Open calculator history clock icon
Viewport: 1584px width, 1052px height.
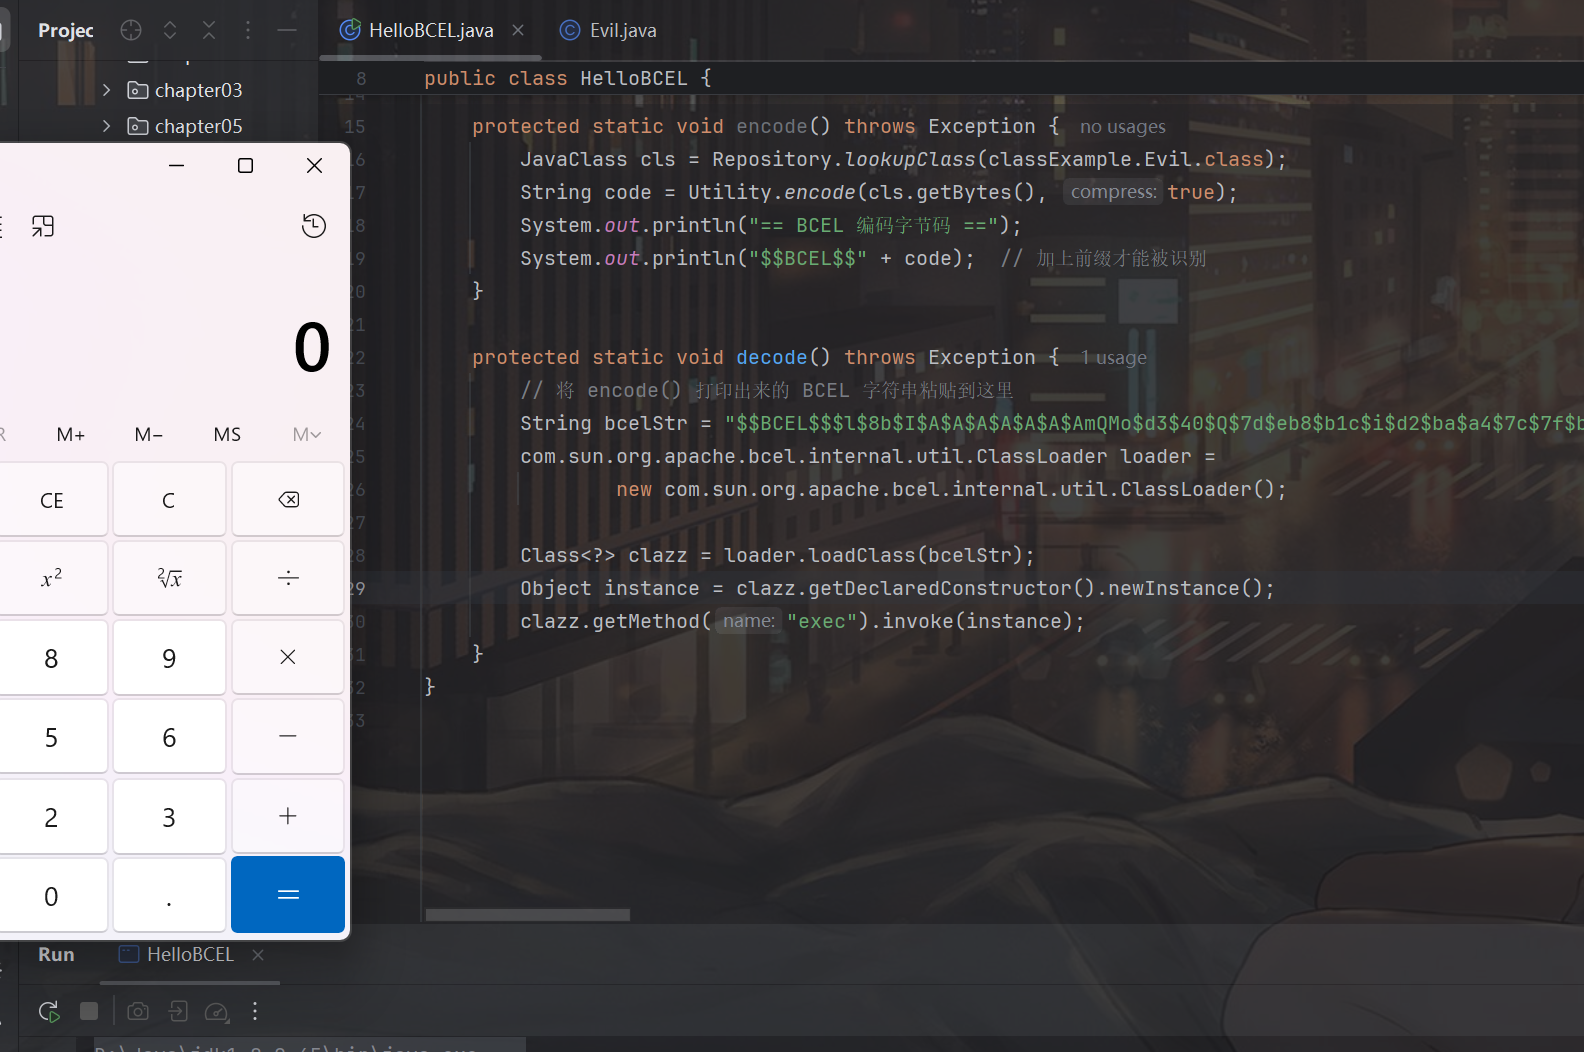314,226
